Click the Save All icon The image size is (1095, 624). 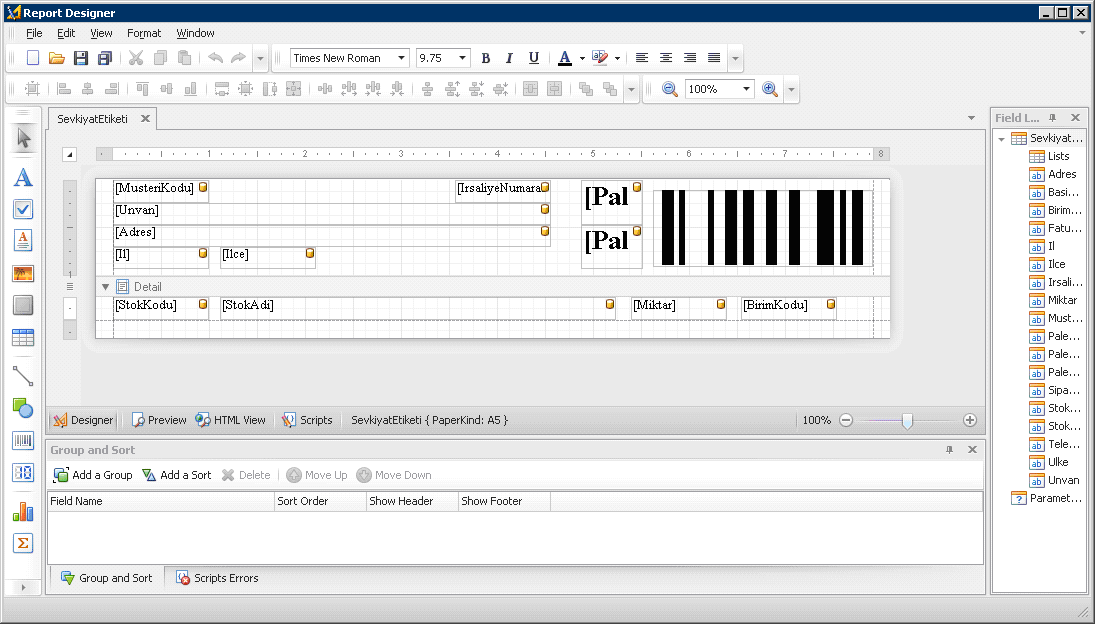(105, 58)
